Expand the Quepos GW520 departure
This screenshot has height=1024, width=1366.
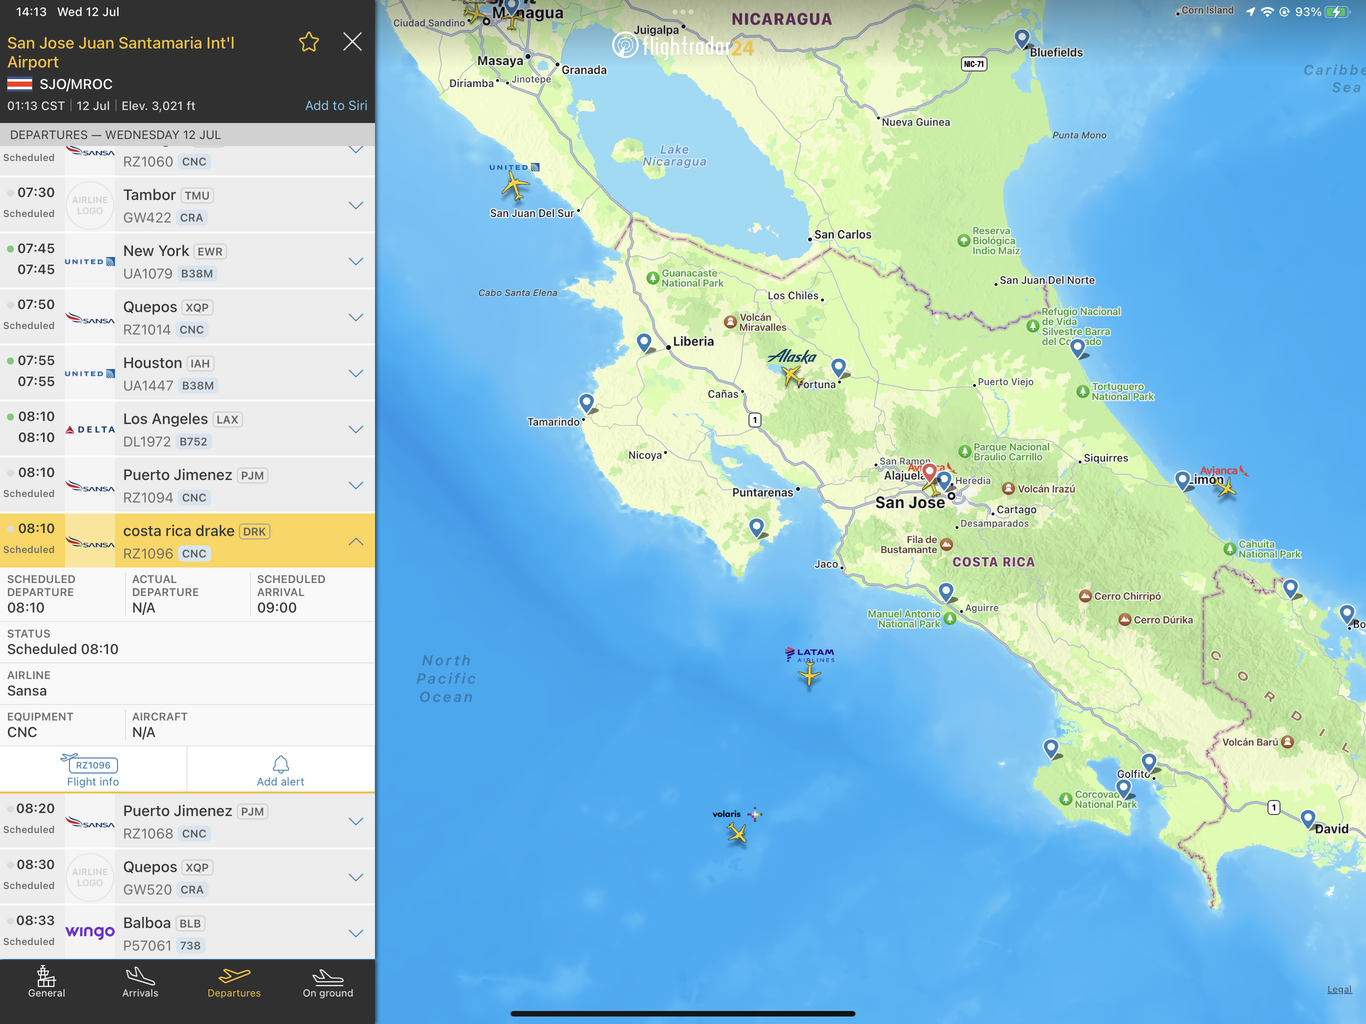(187, 877)
